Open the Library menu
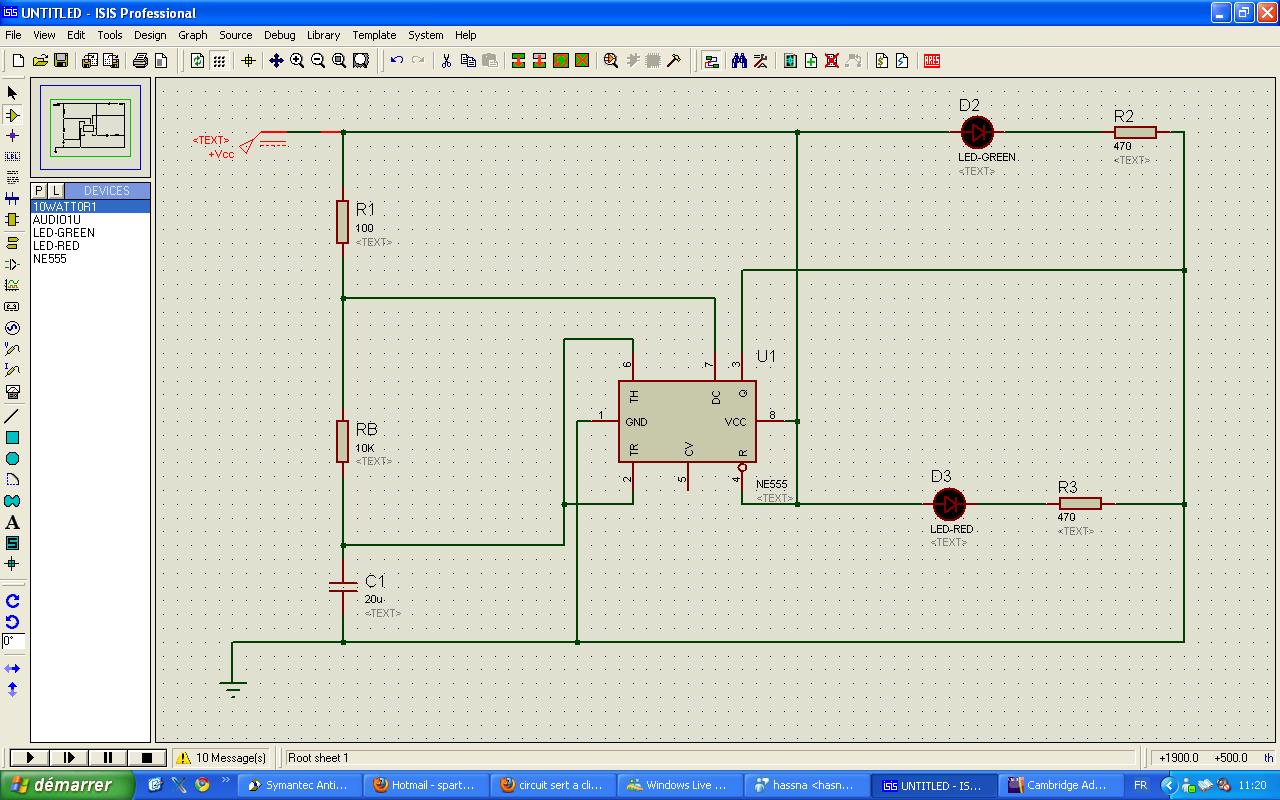 click(x=323, y=35)
